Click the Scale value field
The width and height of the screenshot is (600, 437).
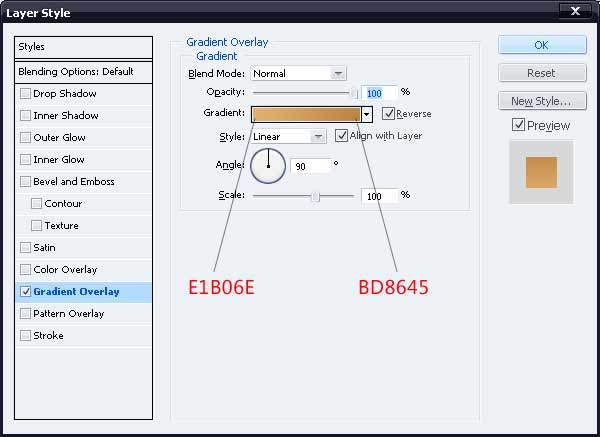[379, 196]
